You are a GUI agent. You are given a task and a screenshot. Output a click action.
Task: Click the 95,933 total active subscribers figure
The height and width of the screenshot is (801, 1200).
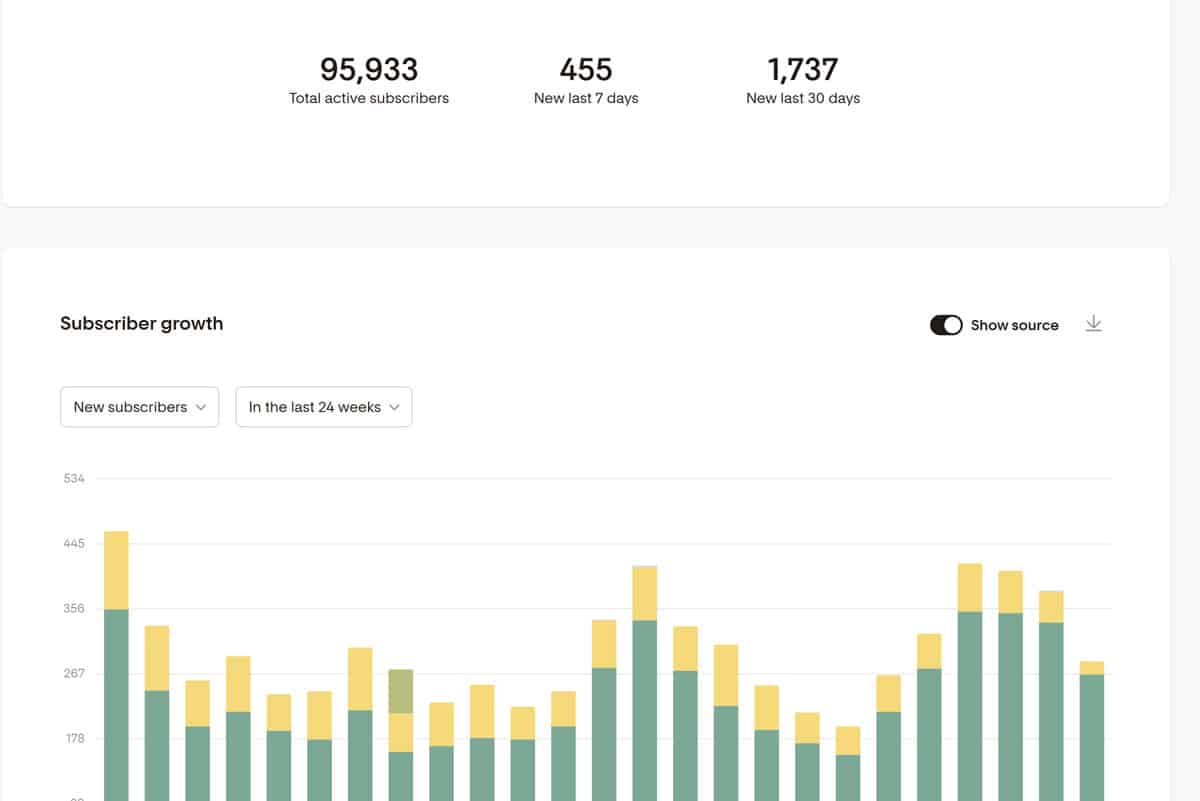[x=369, y=69]
